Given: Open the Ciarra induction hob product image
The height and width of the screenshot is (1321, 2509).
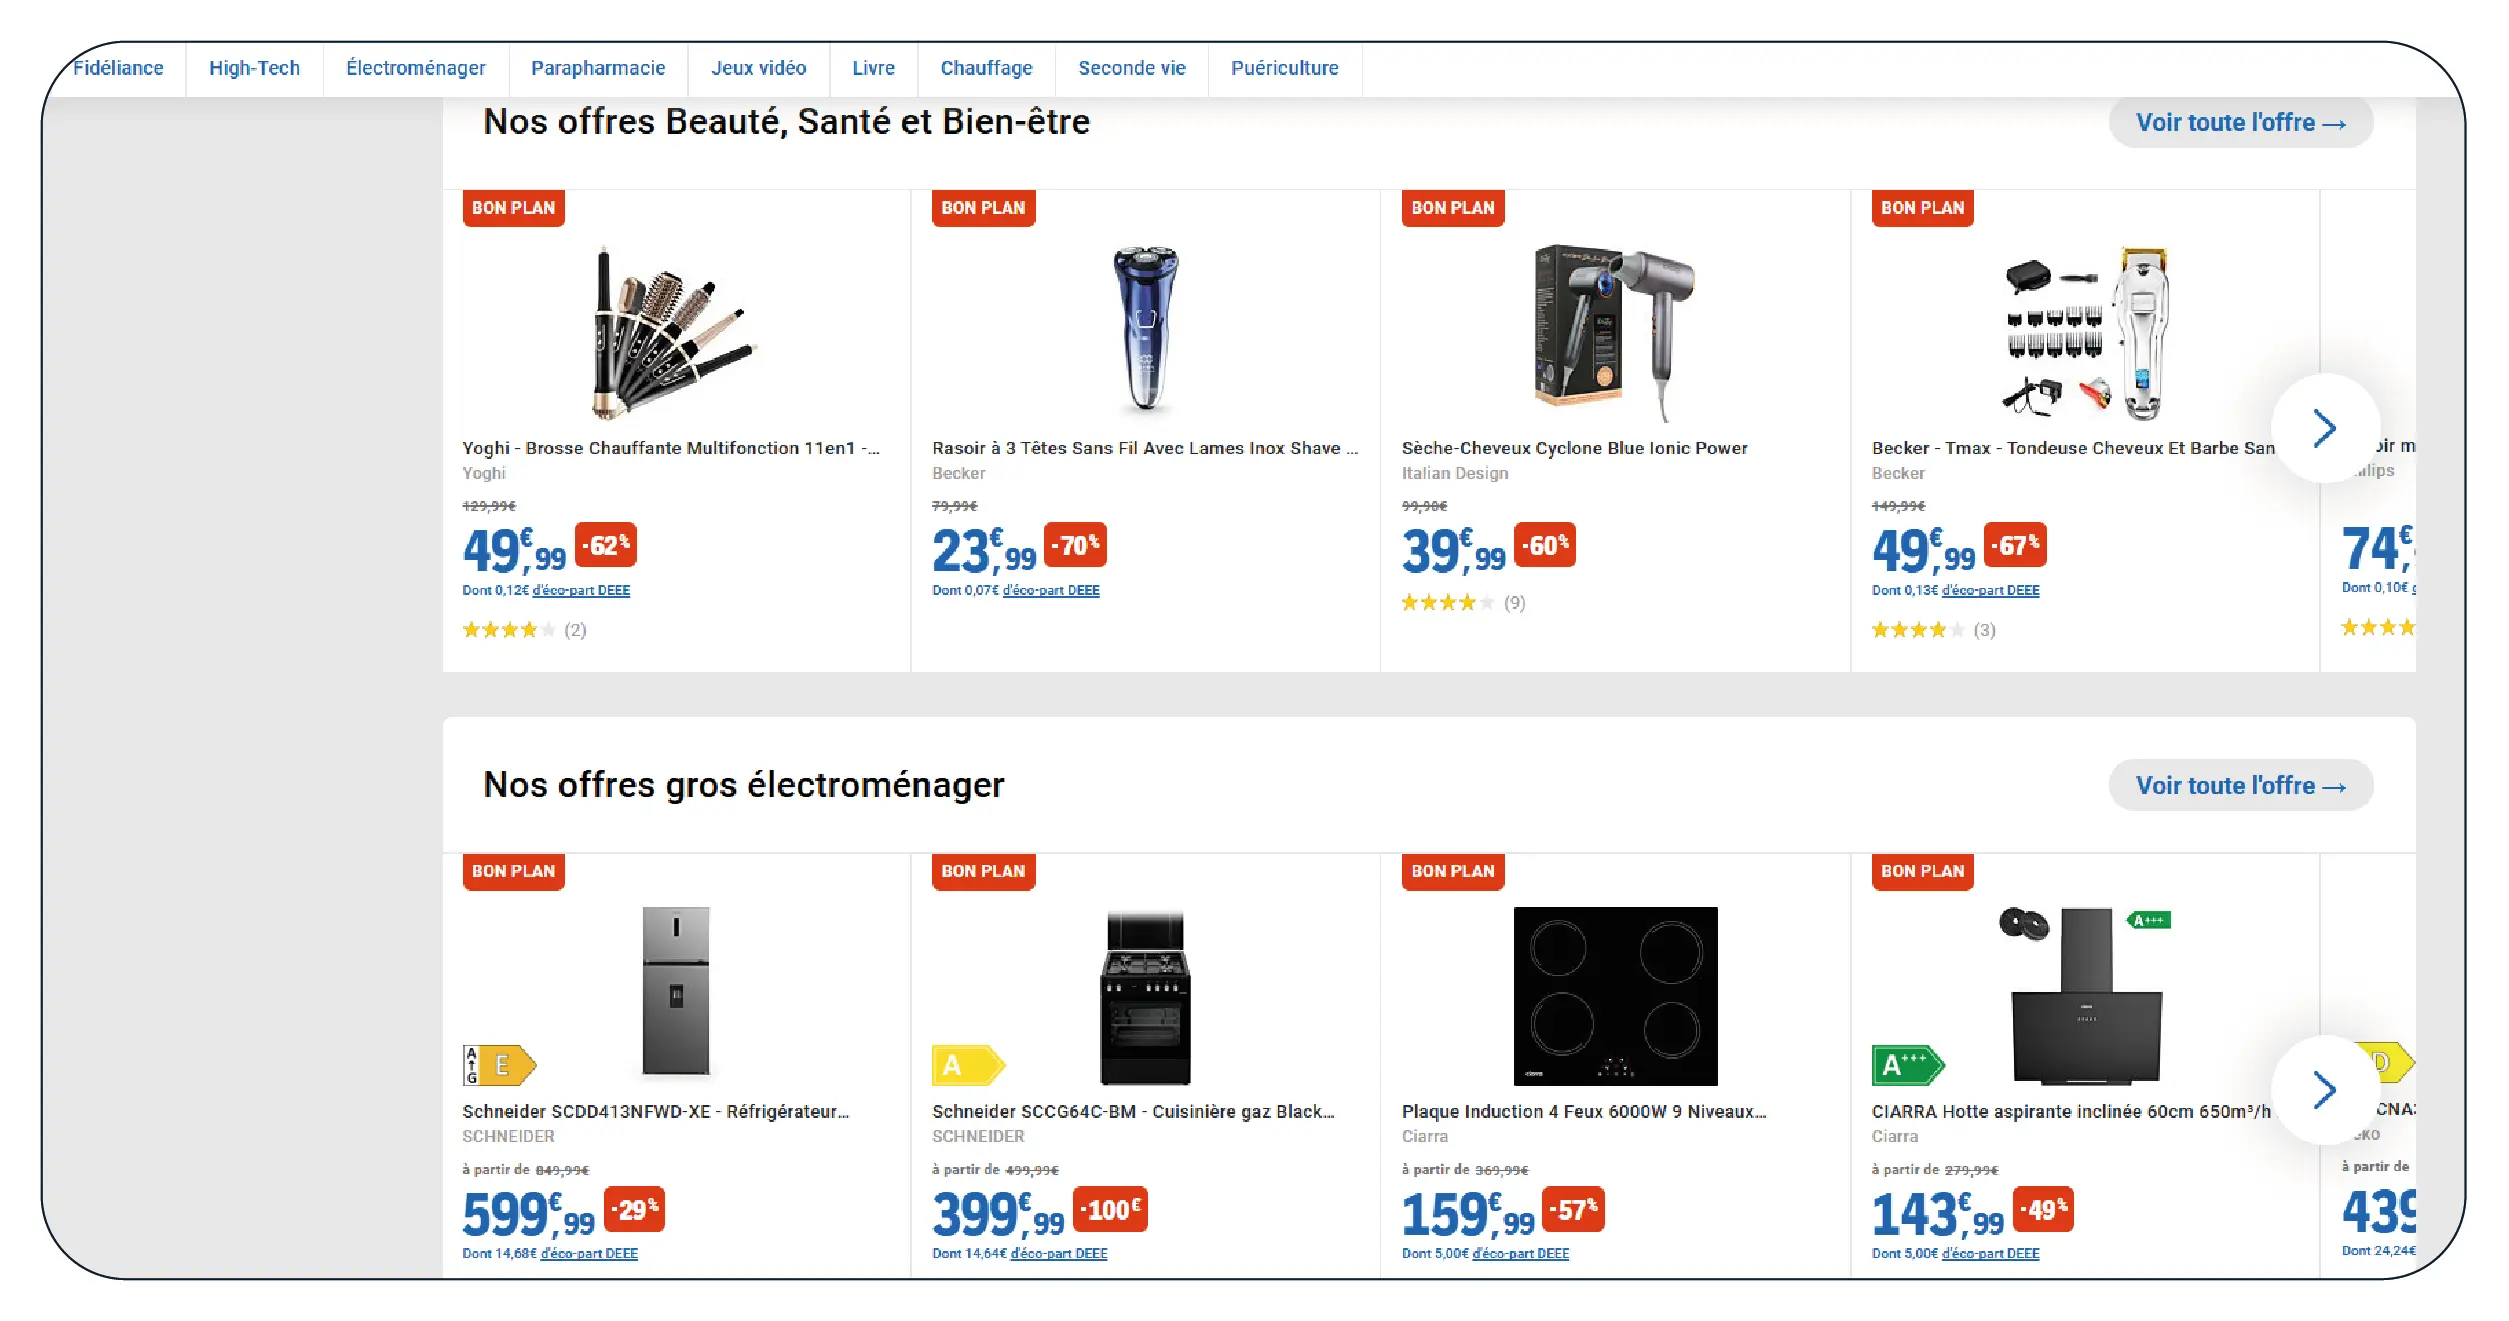Looking at the screenshot, I should coord(1614,996).
